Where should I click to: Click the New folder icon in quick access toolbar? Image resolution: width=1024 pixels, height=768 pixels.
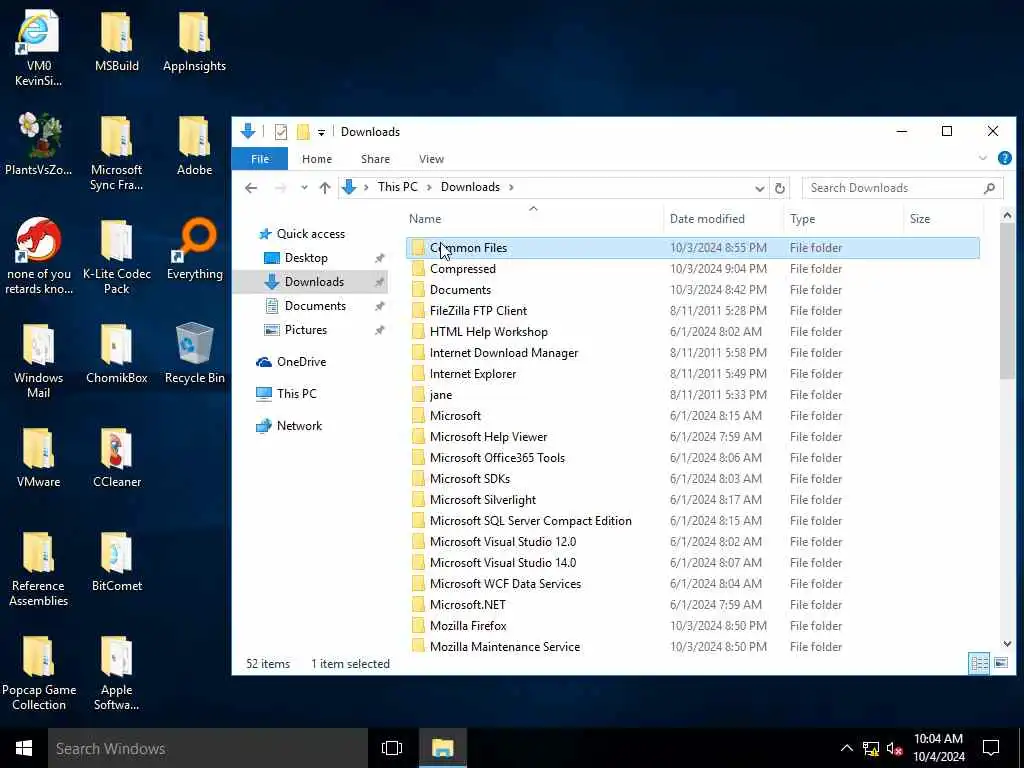[302, 132]
